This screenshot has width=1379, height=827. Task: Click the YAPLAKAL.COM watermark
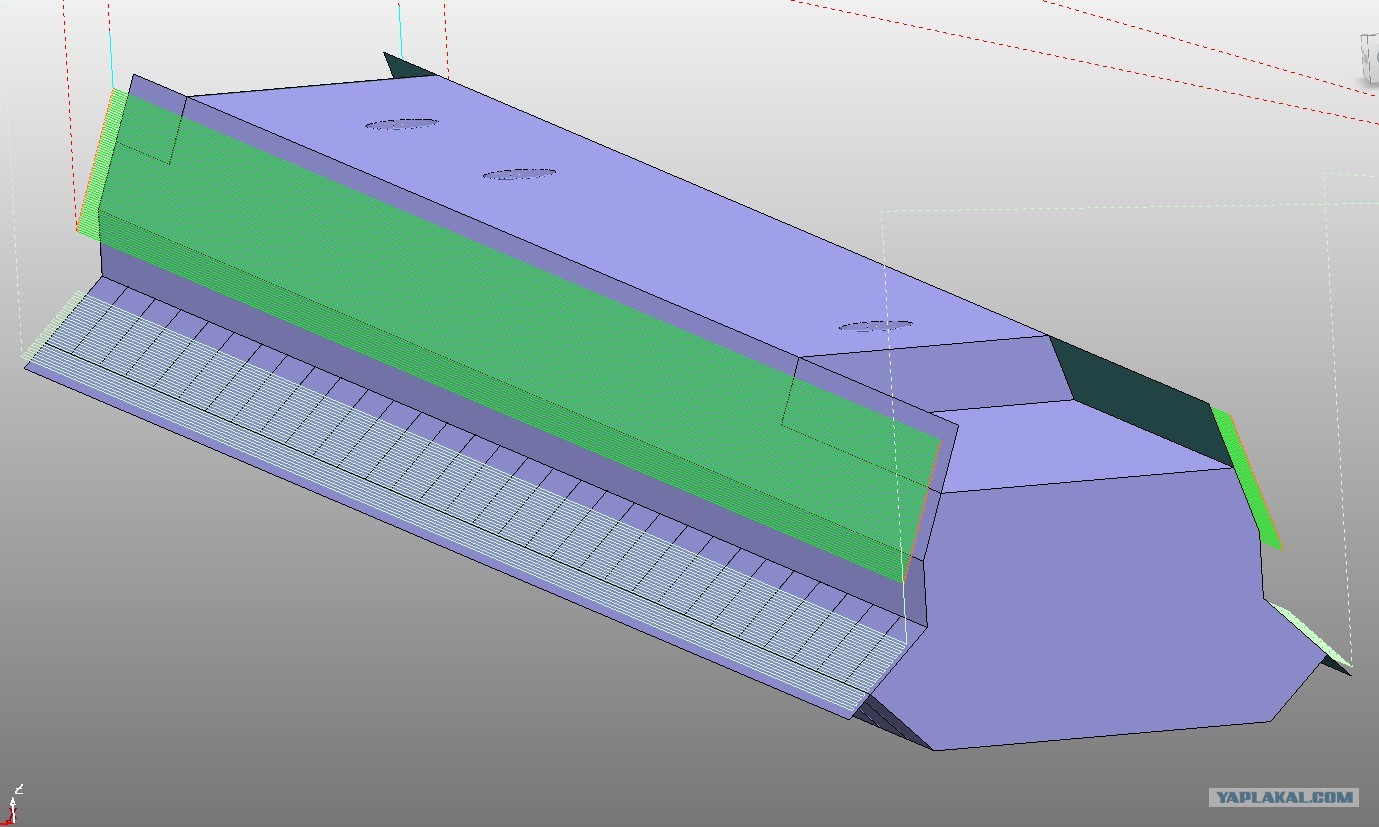pos(1284,797)
